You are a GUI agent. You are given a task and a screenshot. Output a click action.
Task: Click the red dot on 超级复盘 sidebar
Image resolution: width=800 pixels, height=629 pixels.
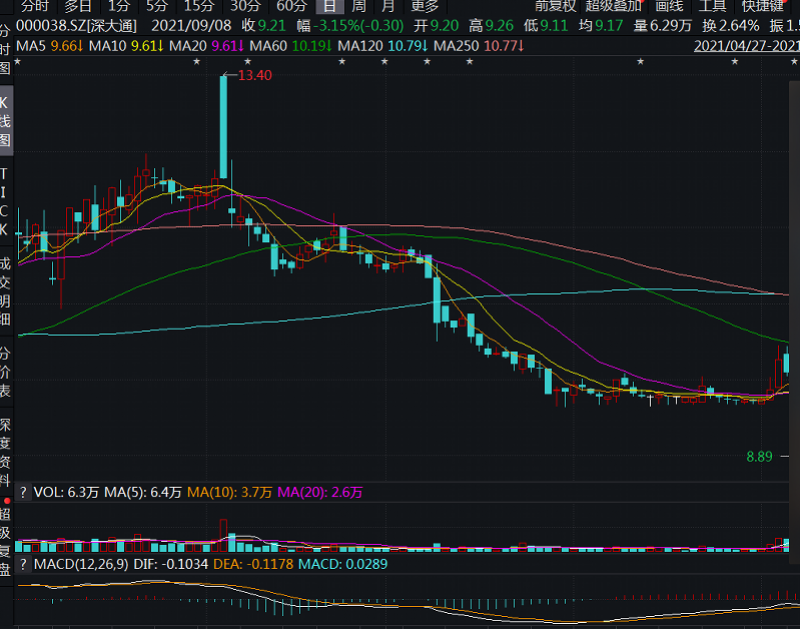coord(6,499)
